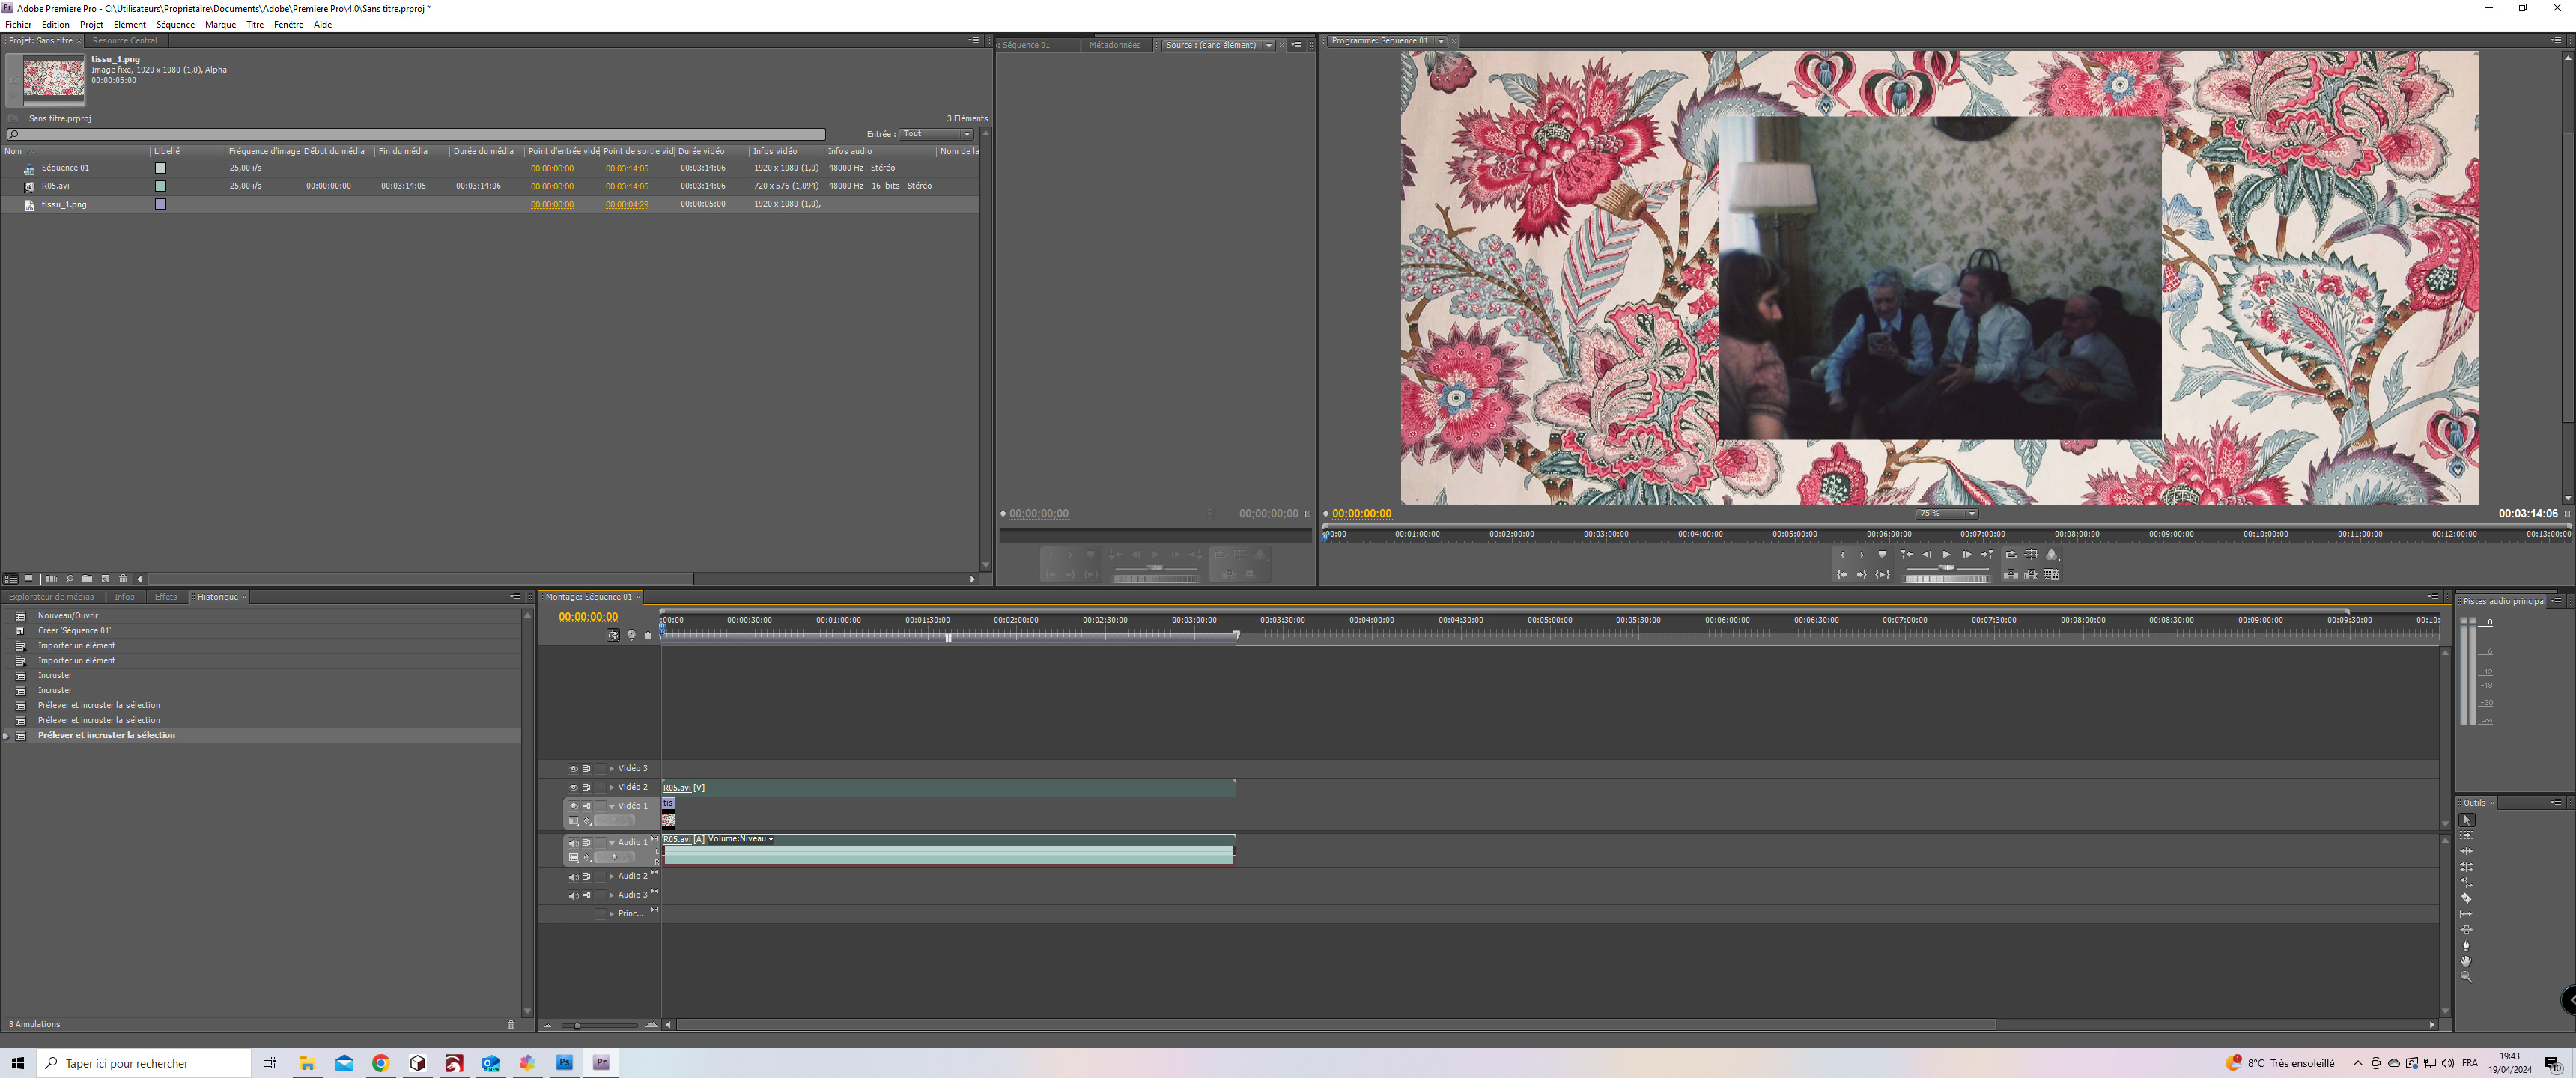Click the Safe Margins icon in Program monitor
This screenshot has height=1078, width=2576.
2031,555
